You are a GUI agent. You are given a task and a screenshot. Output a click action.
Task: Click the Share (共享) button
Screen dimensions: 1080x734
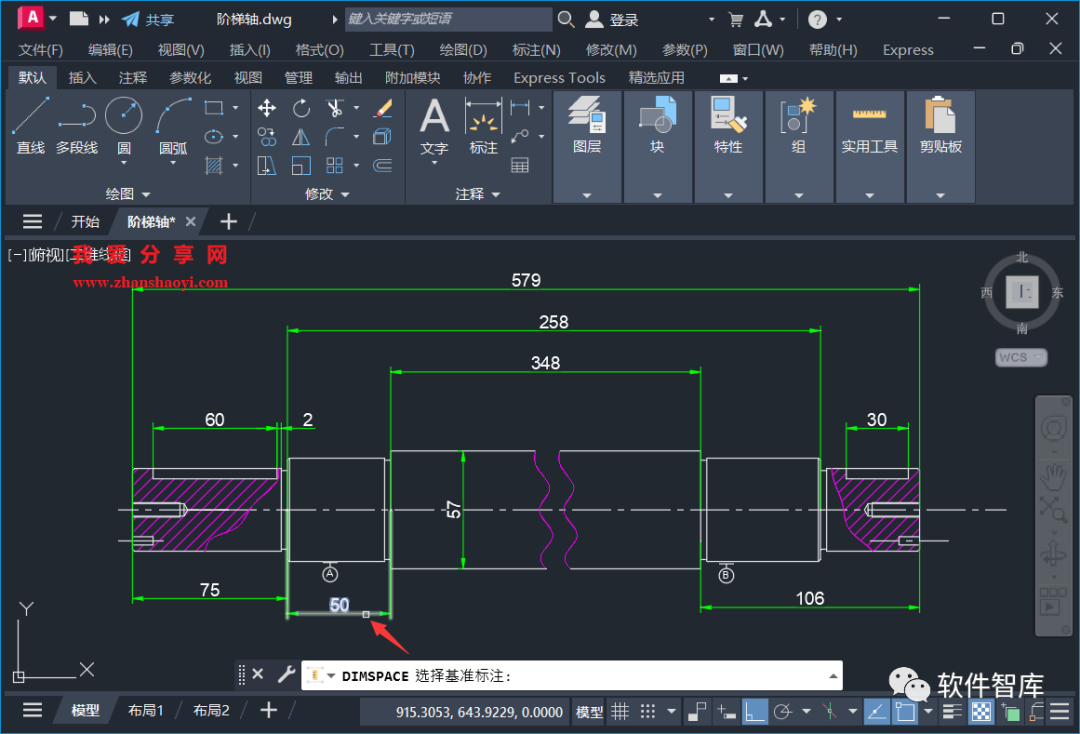click(147, 19)
